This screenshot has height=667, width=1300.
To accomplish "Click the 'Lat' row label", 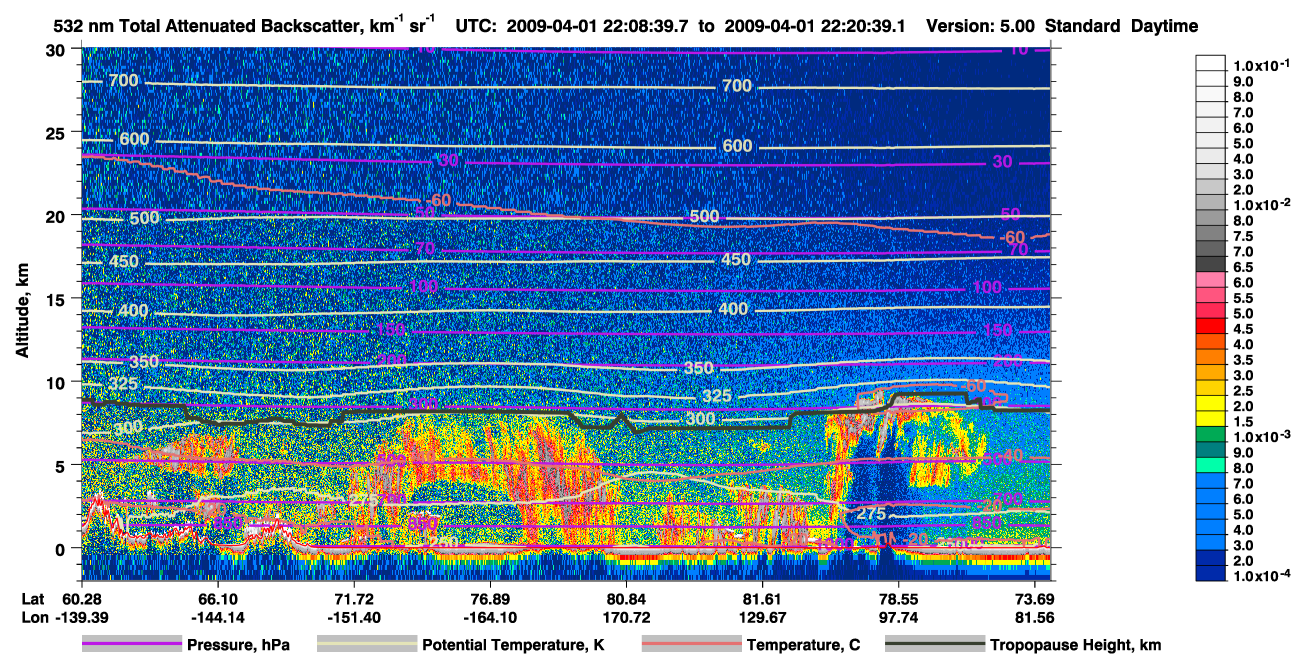I will pyautogui.click(x=34, y=598).
